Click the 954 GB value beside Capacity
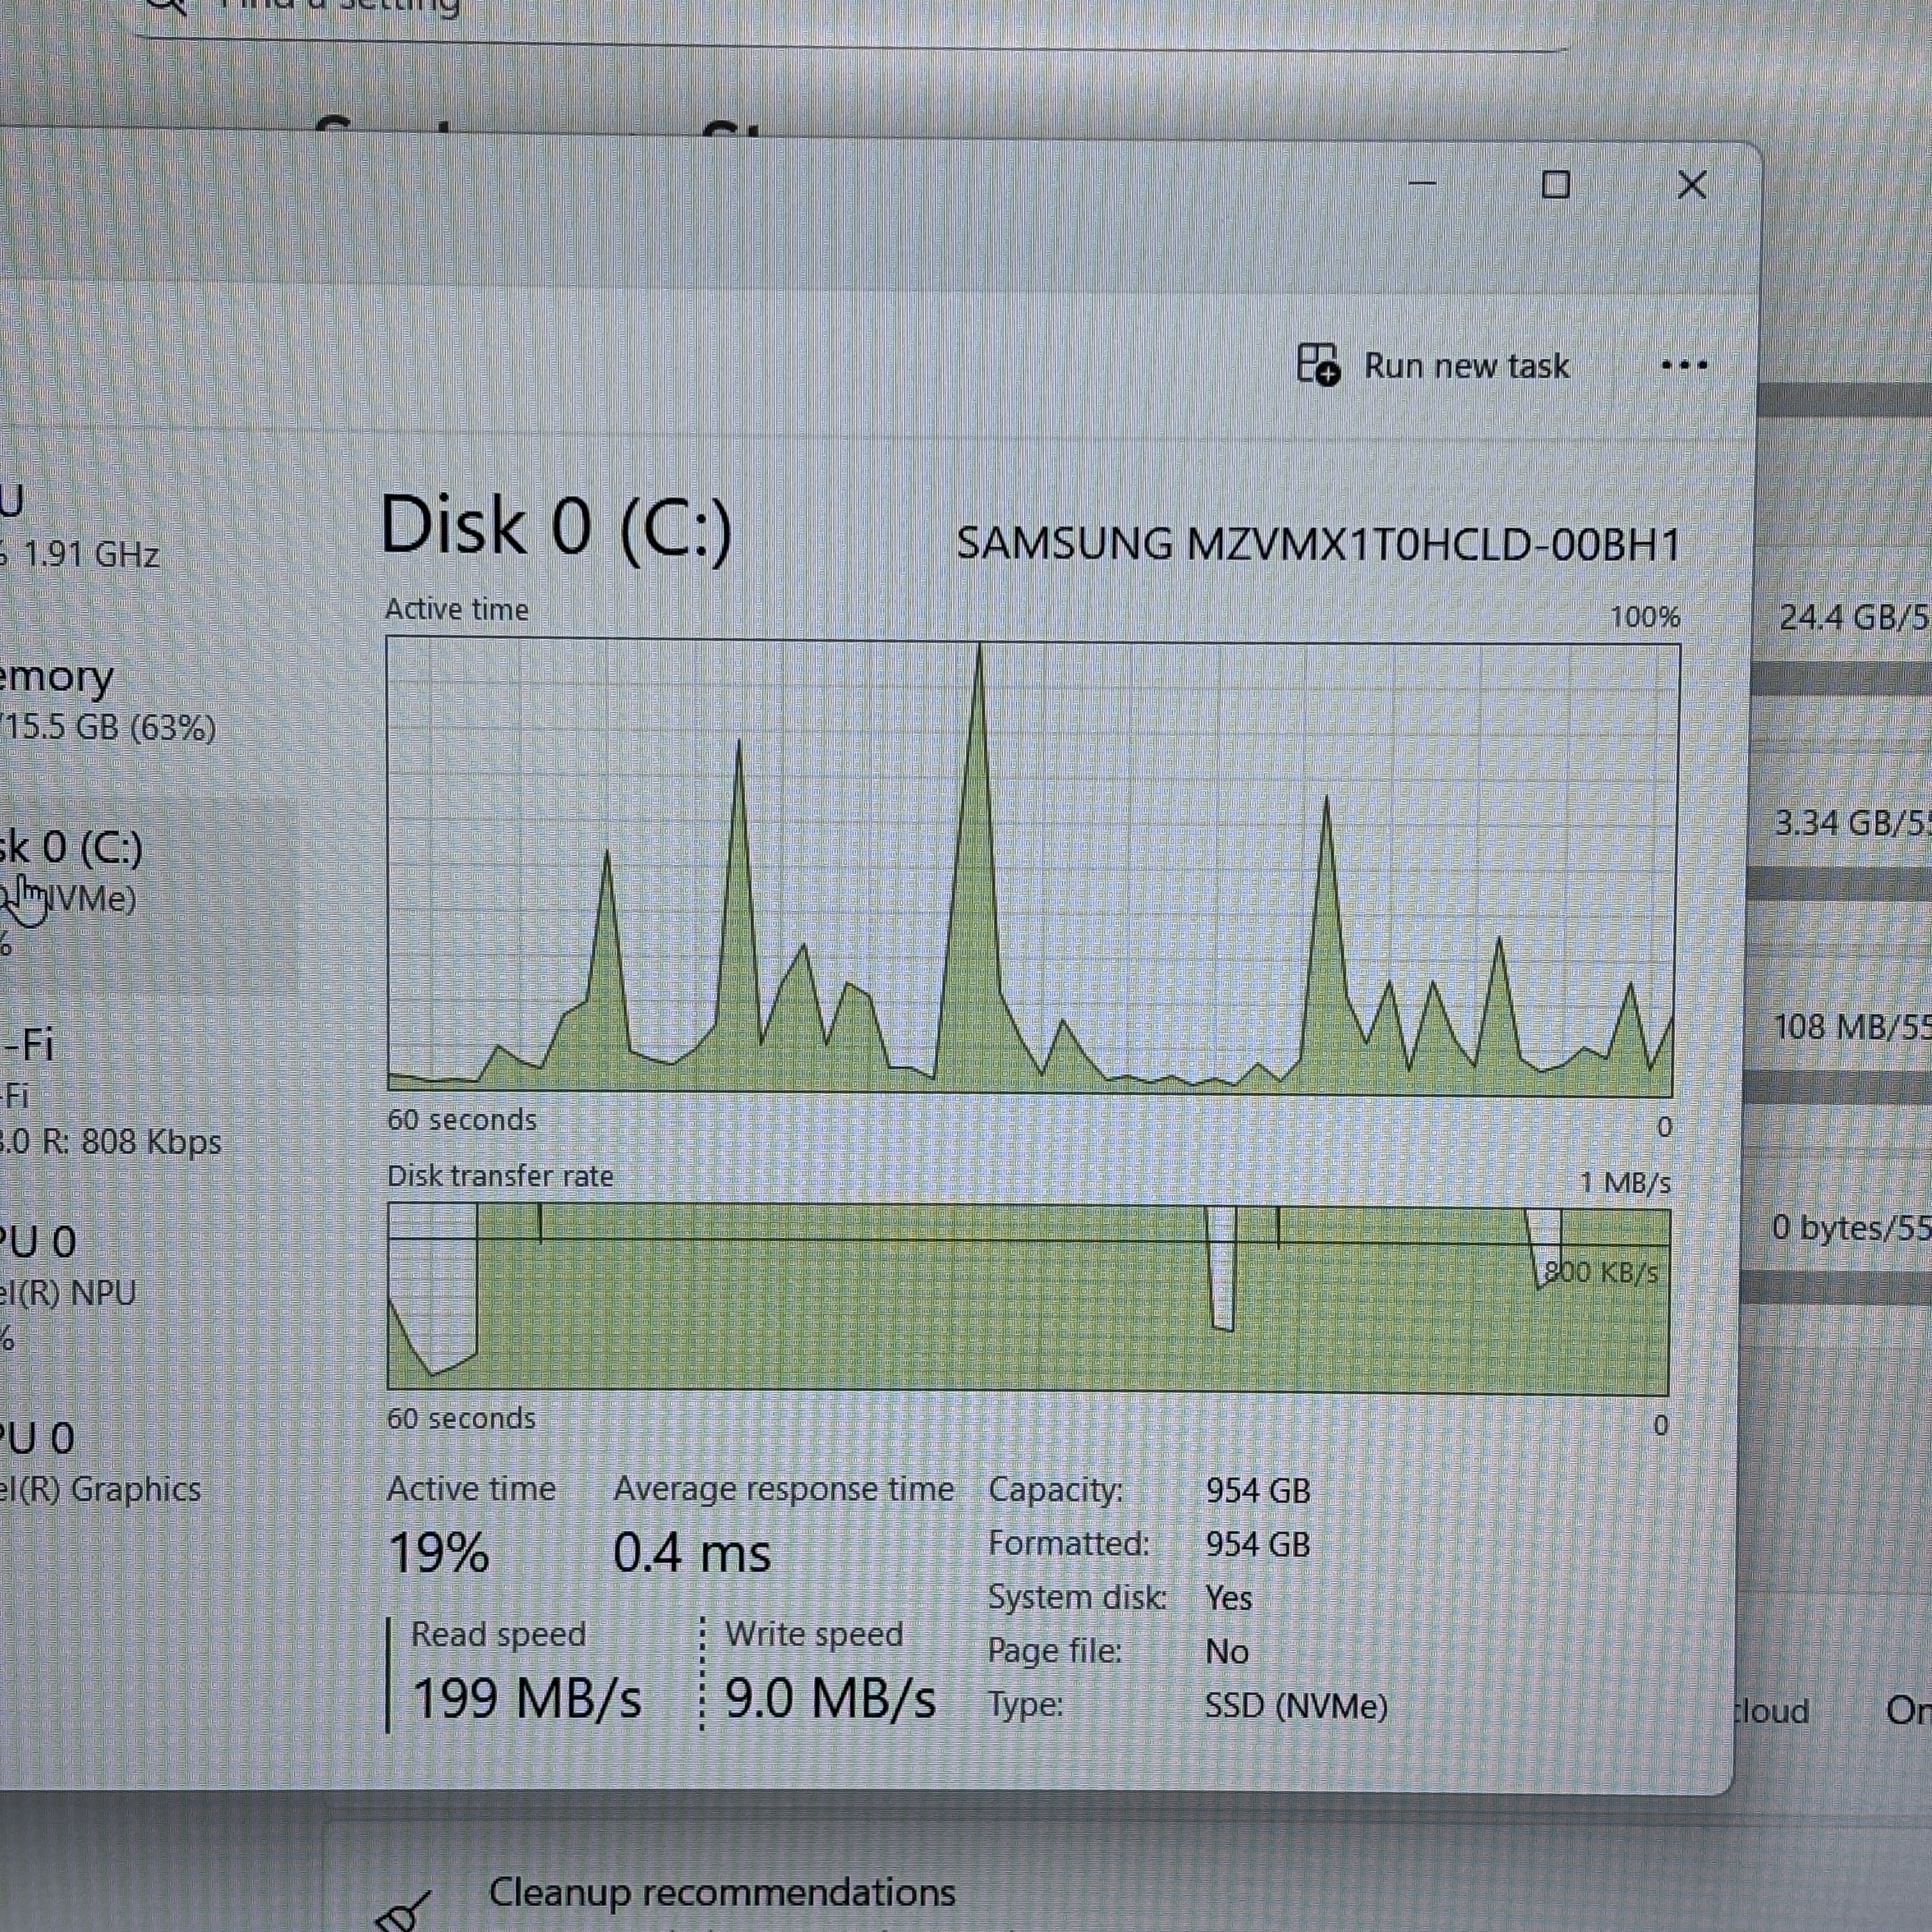 (1258, 1491)
